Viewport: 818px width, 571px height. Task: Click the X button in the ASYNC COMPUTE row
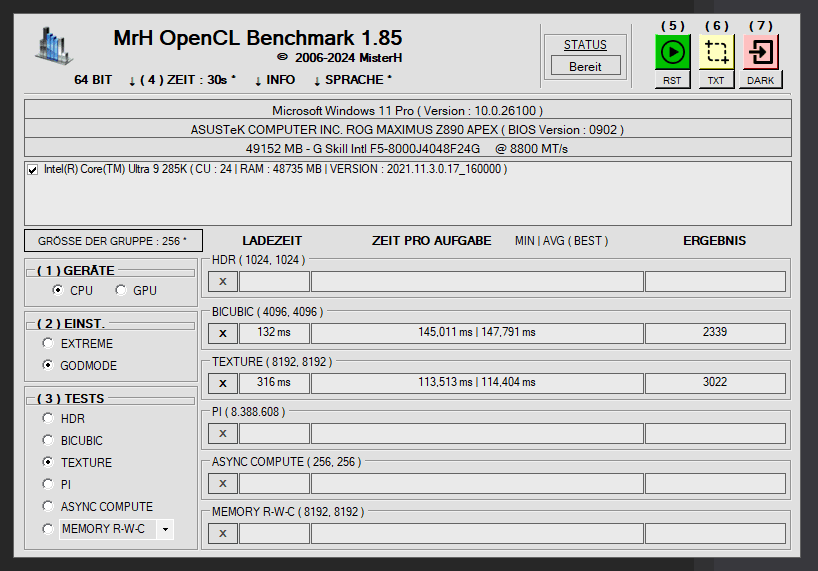click(223, 483)
